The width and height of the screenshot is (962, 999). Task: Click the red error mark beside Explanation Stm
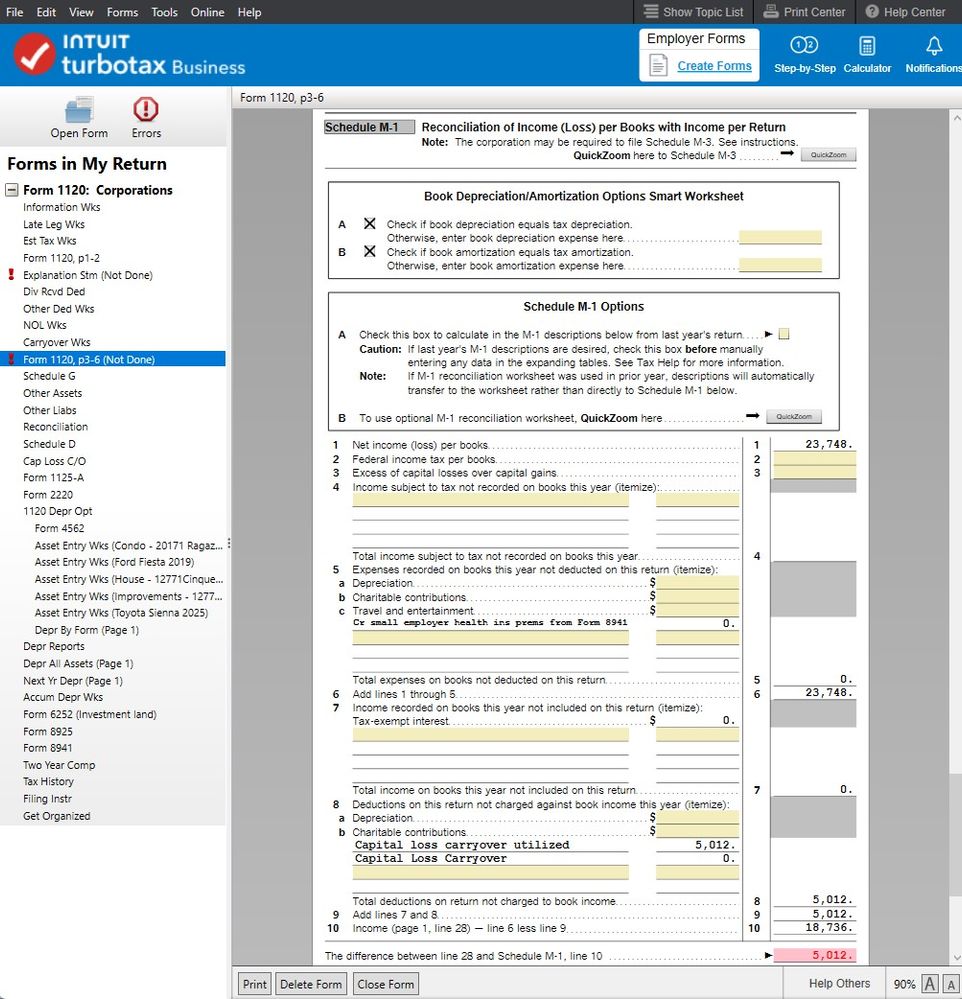point(11,275)
